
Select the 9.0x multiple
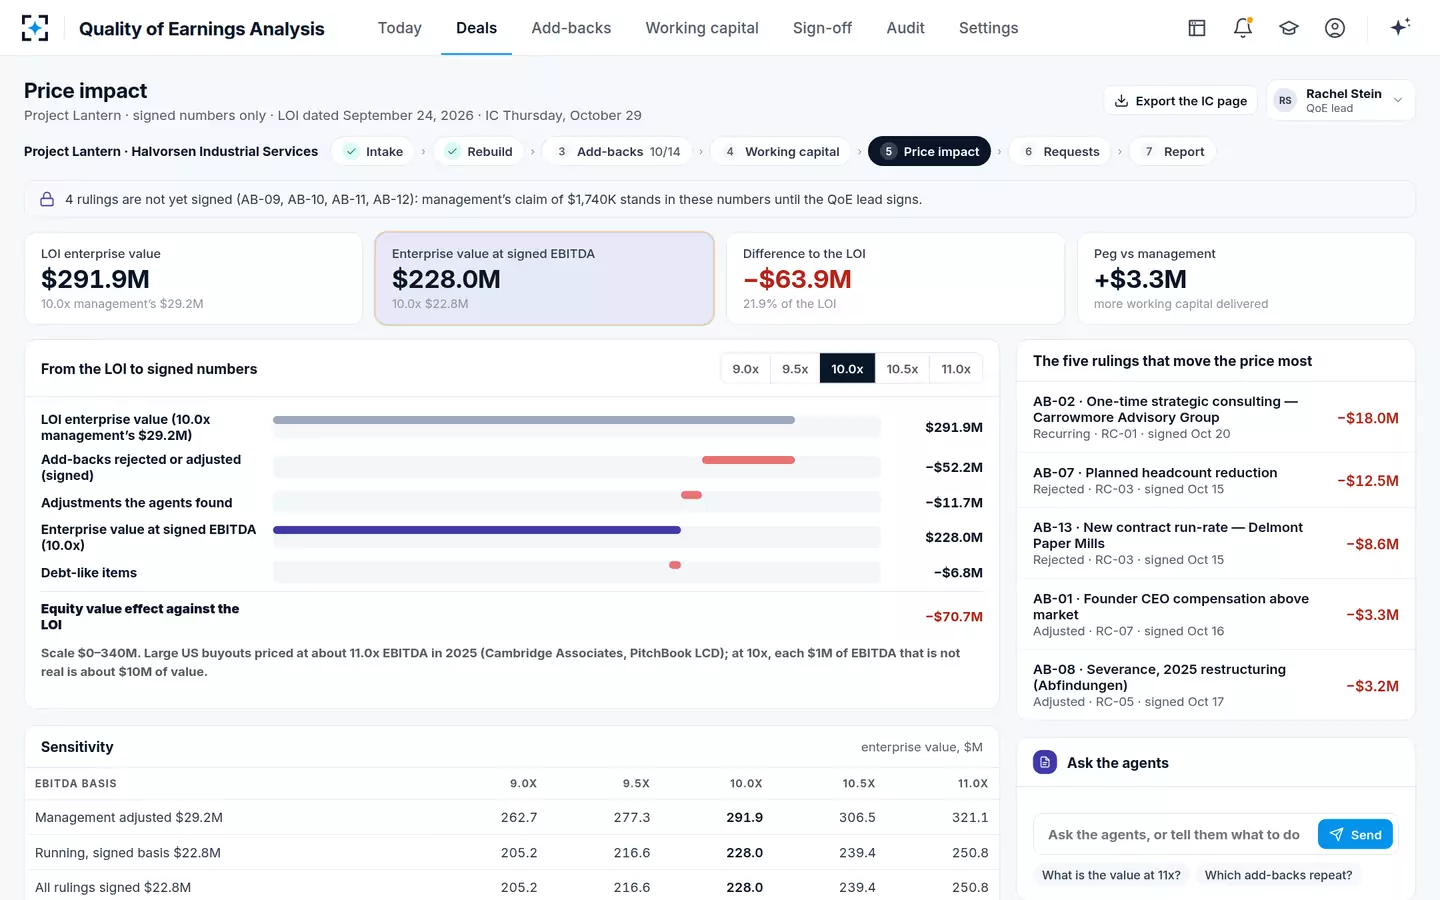click(745, 369)
